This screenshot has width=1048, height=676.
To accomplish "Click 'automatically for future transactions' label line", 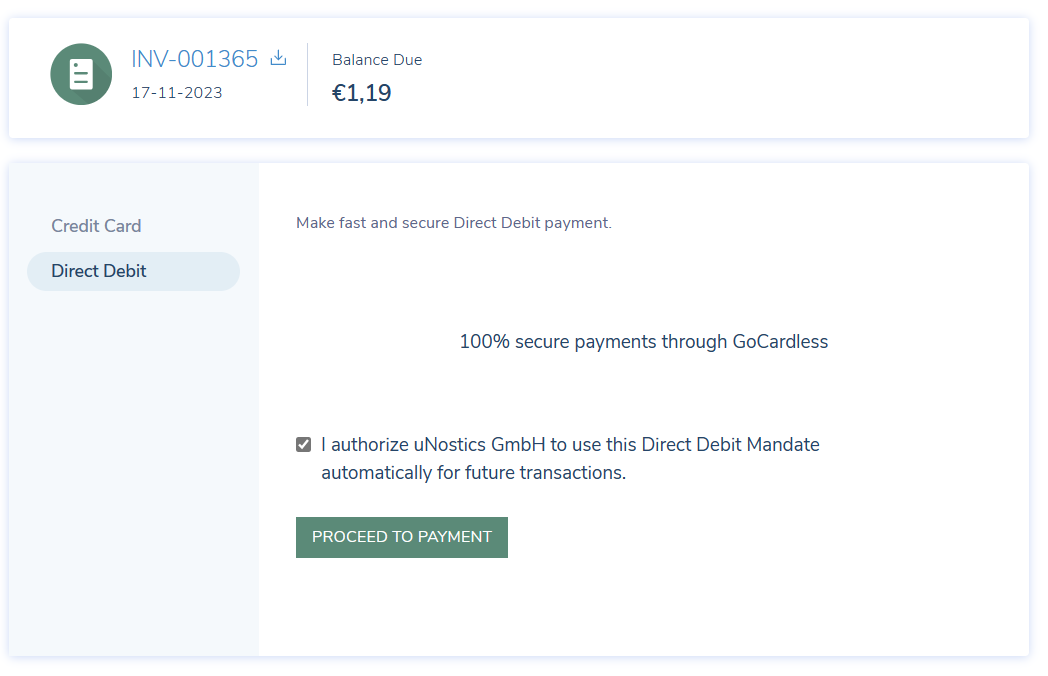I will 473,473.
